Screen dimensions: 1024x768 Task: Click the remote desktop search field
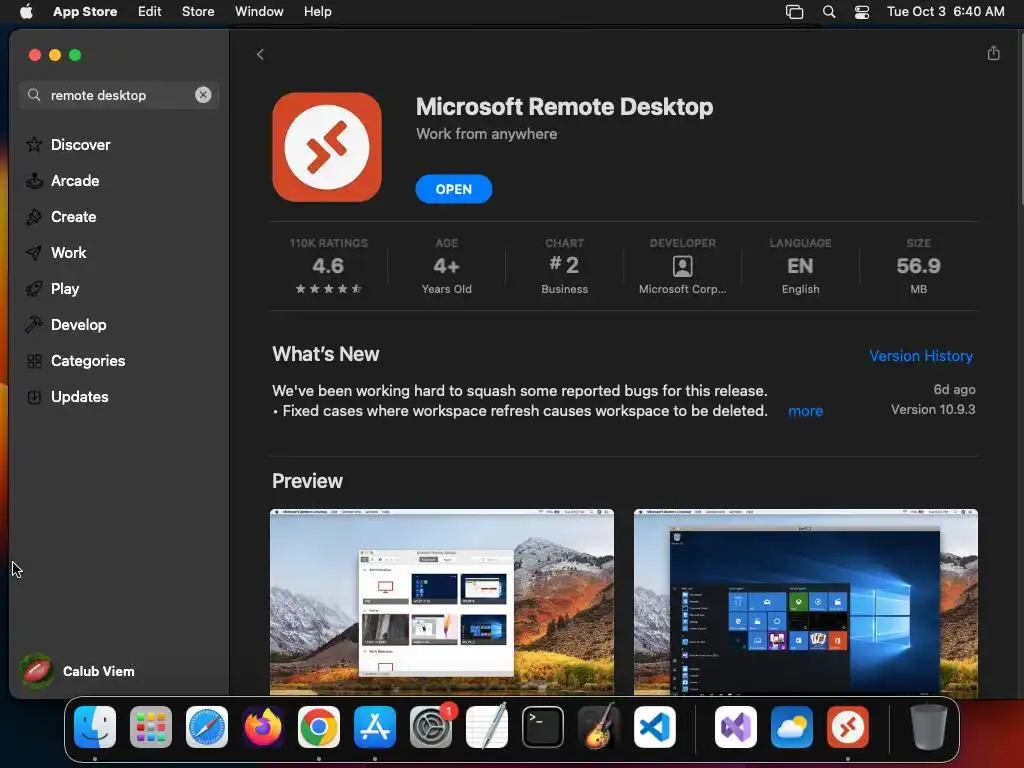(119, 95)
